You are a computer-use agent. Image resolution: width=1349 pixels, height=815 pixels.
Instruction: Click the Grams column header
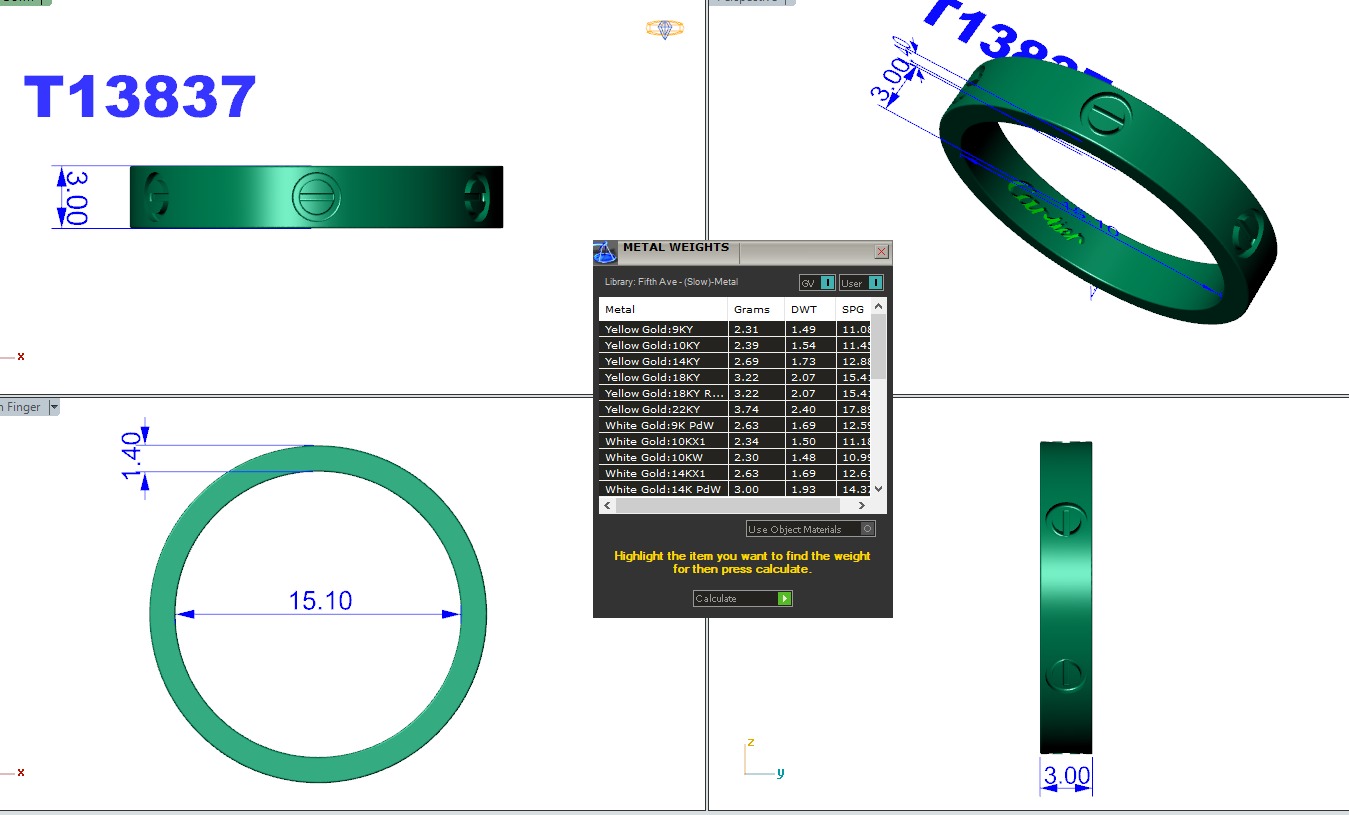(x=755, y=310)
